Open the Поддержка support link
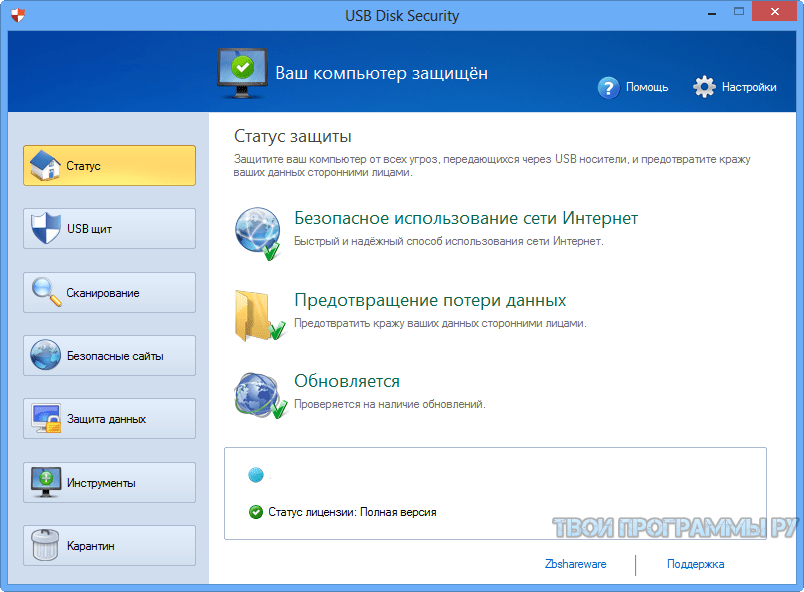The height and width of the screenshot is (592, 804). coord(695,564)
